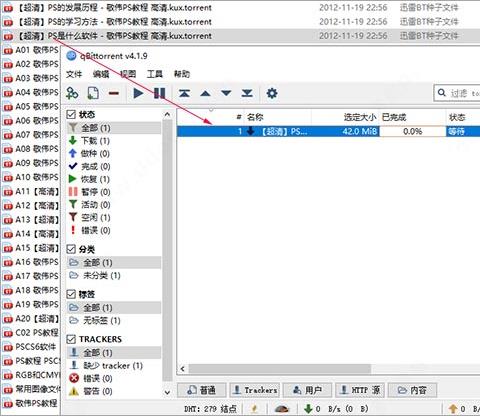Click the add torrent file toolbar icon
The height and width of the screenshot is (416, 480).
tap(93, 93)
